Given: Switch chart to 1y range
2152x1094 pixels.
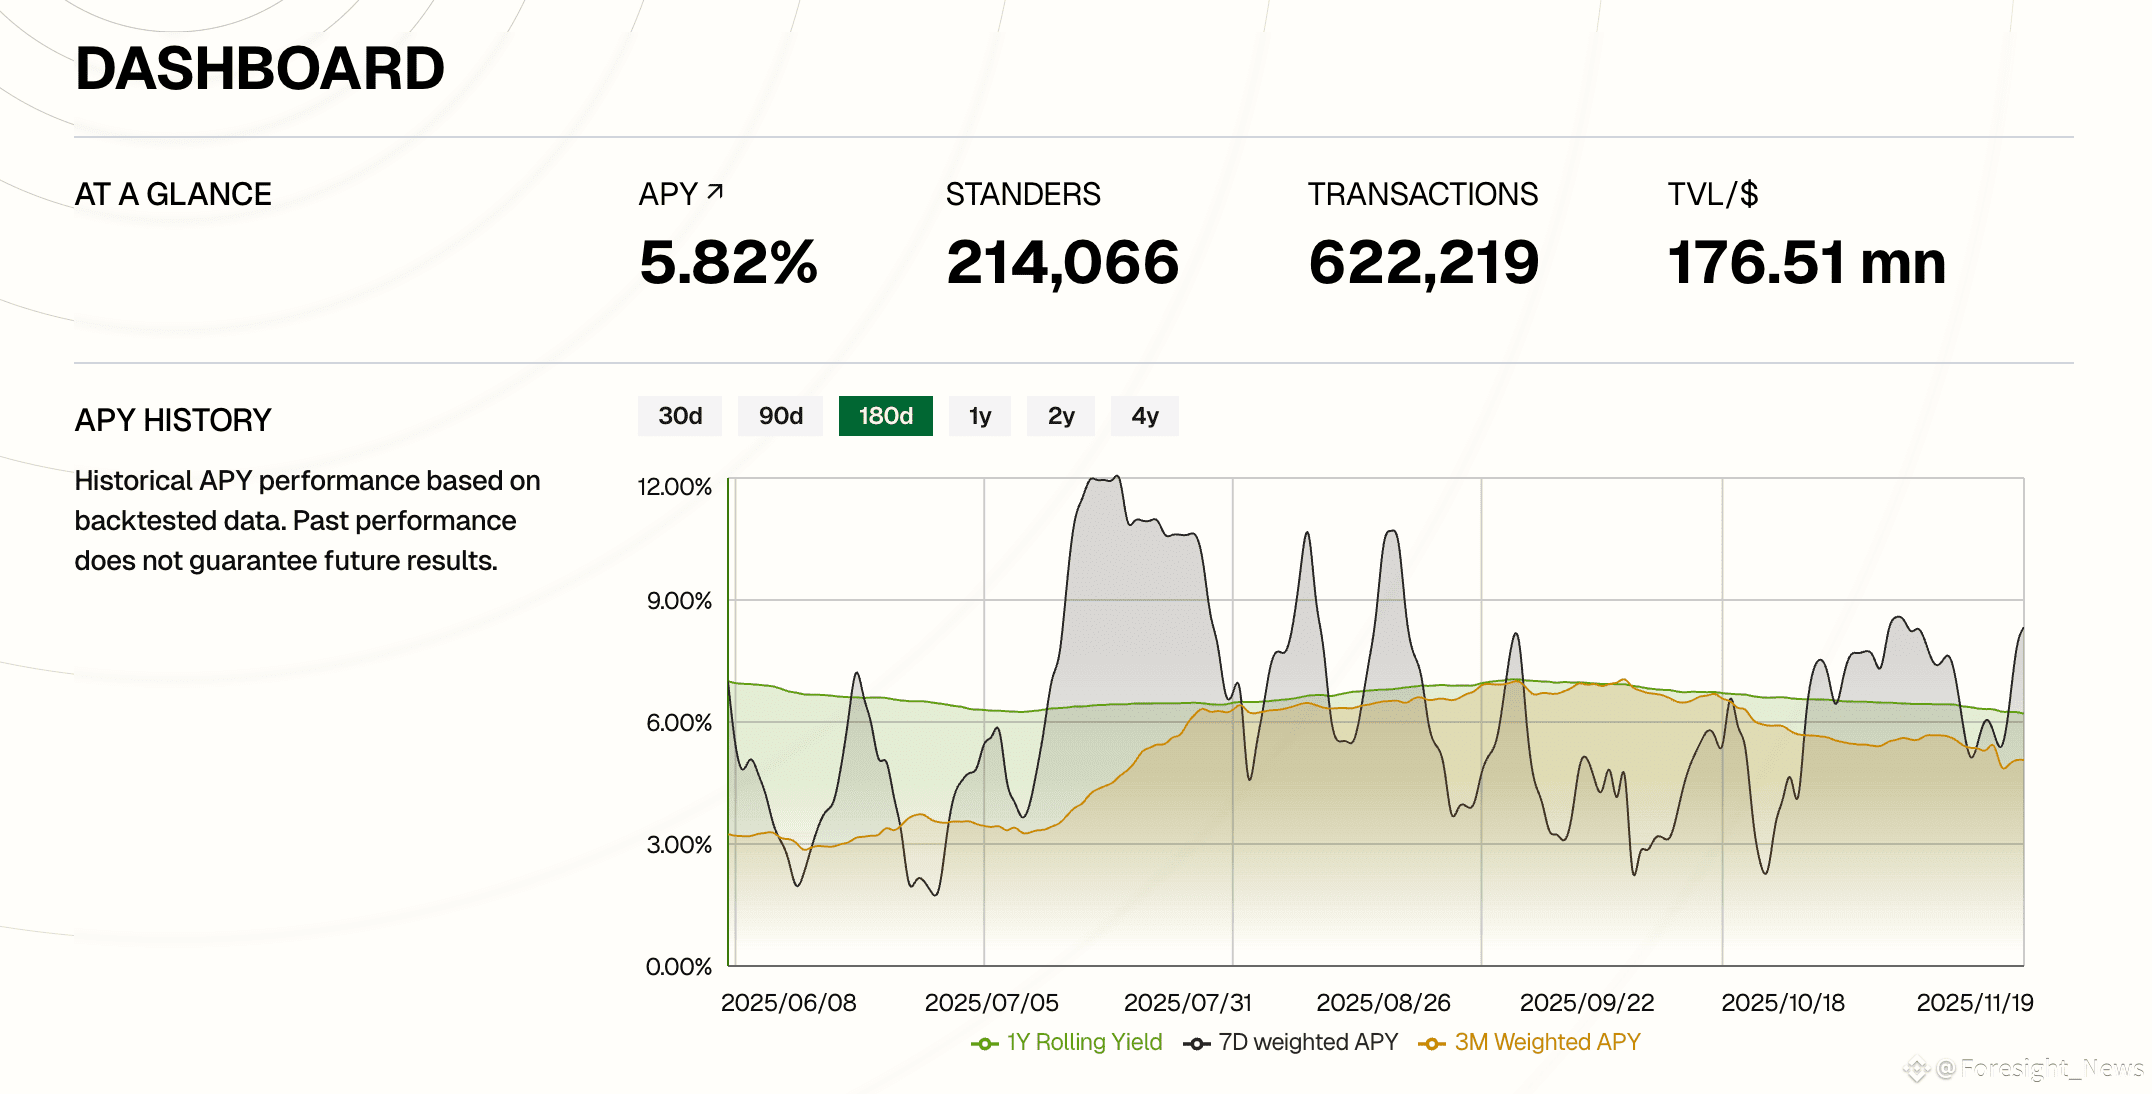Looking at the screenshot, I should 979,416.
